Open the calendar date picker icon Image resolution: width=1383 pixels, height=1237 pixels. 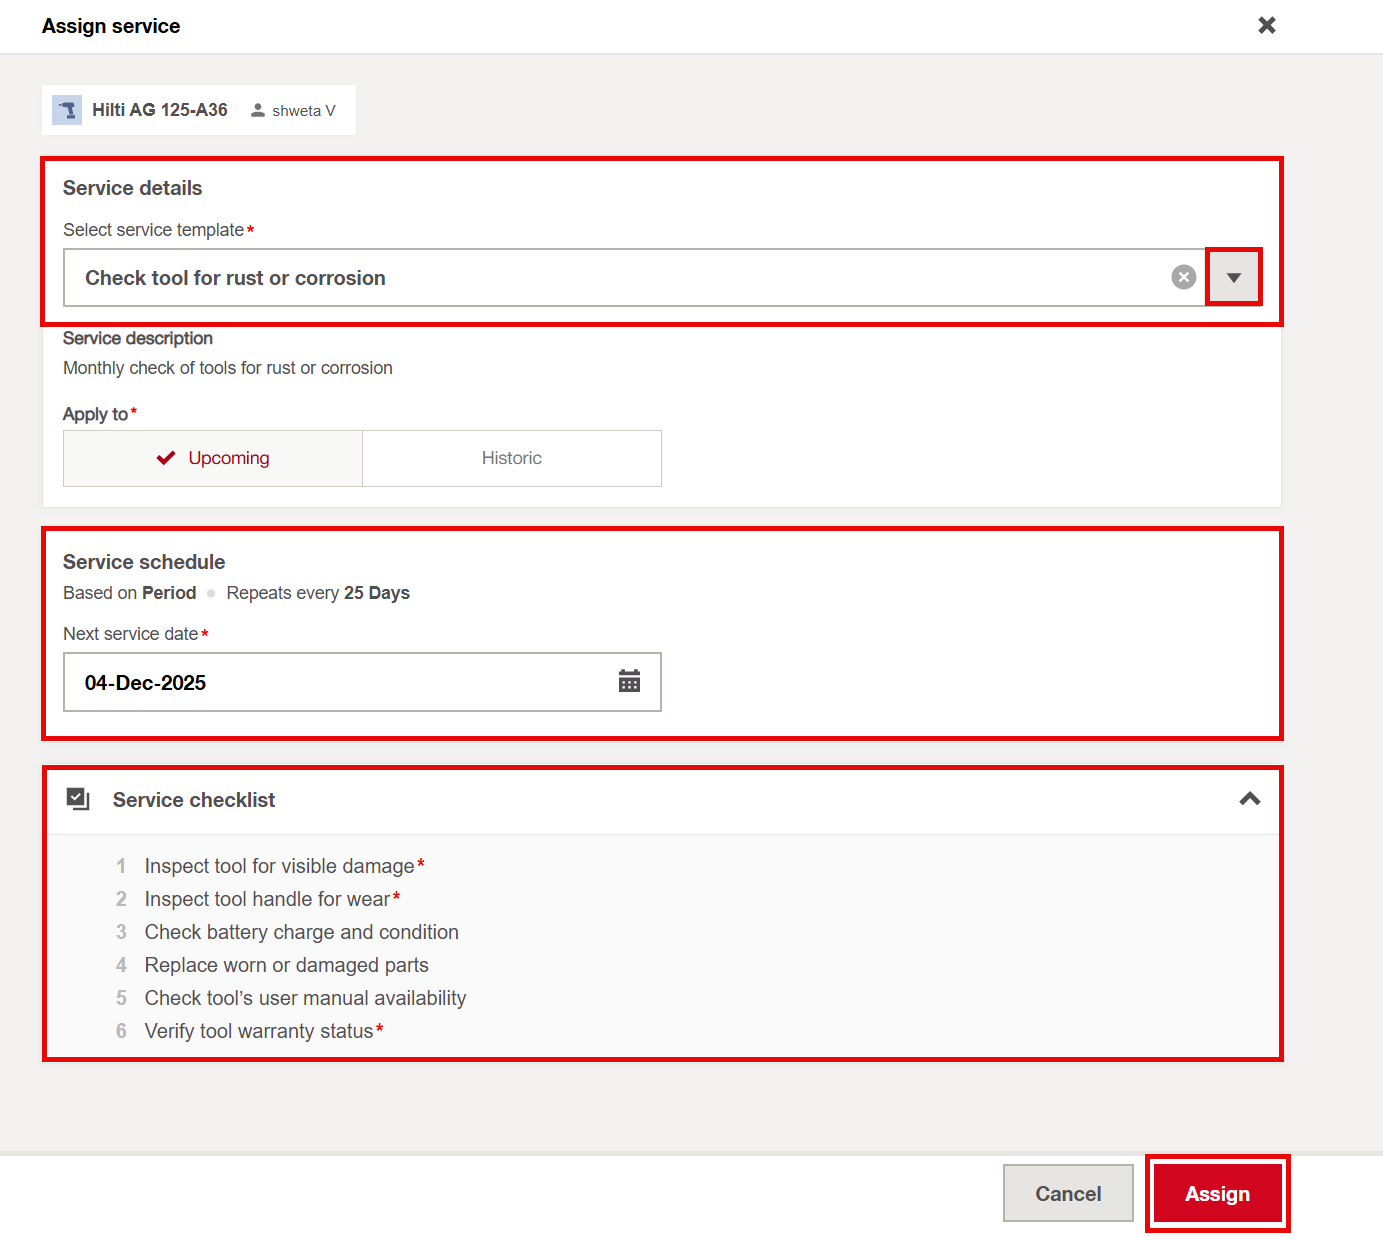pyautogui.click(x=629, y=682)
